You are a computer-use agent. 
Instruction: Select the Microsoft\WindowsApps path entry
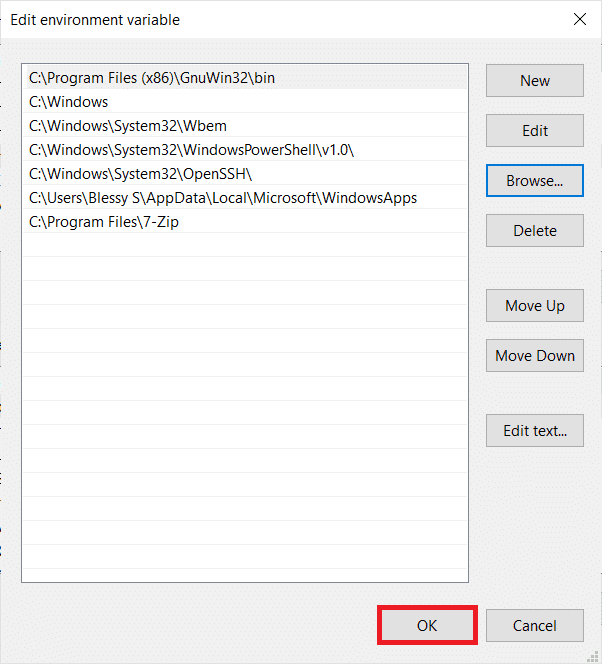pyautogui.click(x=245, y=198)
